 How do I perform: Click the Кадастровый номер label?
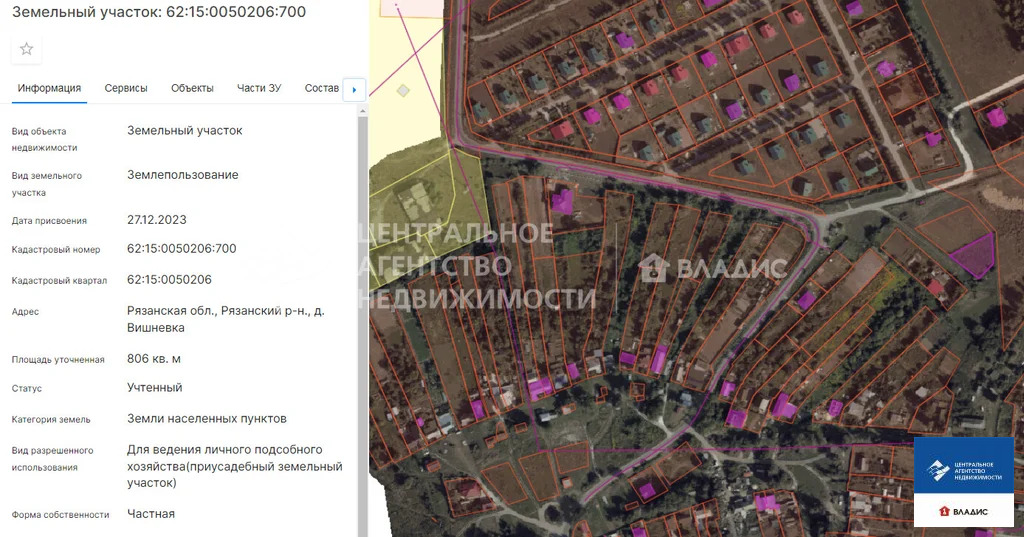click(x=56, y=250)
